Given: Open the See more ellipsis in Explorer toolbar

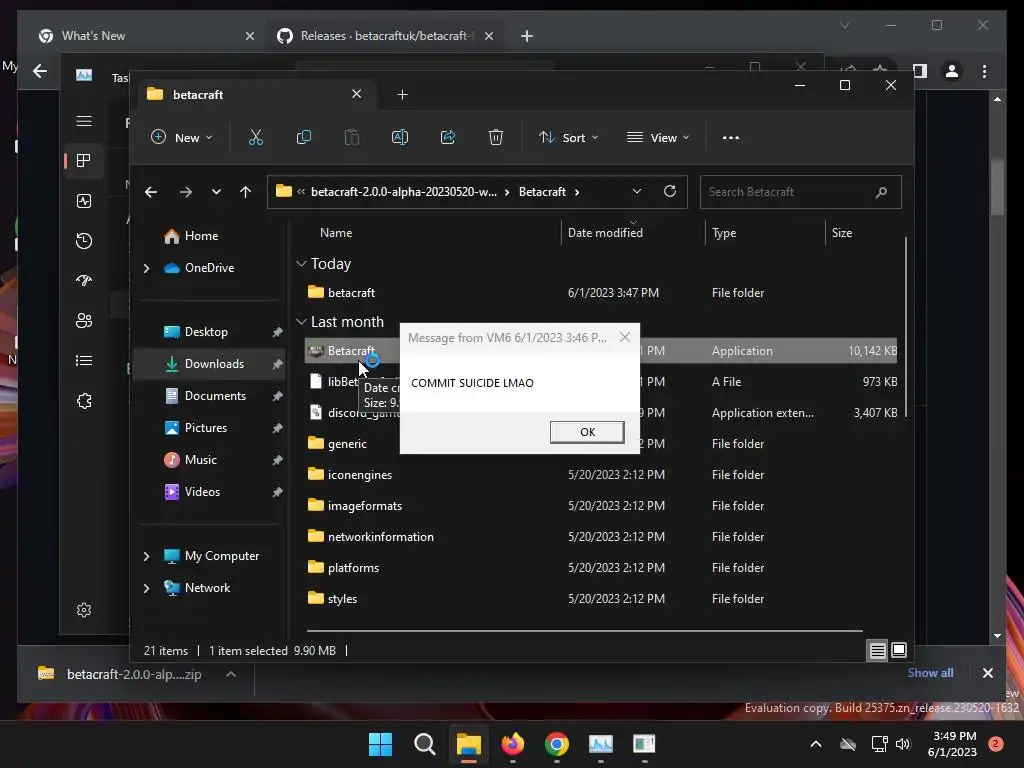Looking at the screenshot, I should click(x=731, y=138).
